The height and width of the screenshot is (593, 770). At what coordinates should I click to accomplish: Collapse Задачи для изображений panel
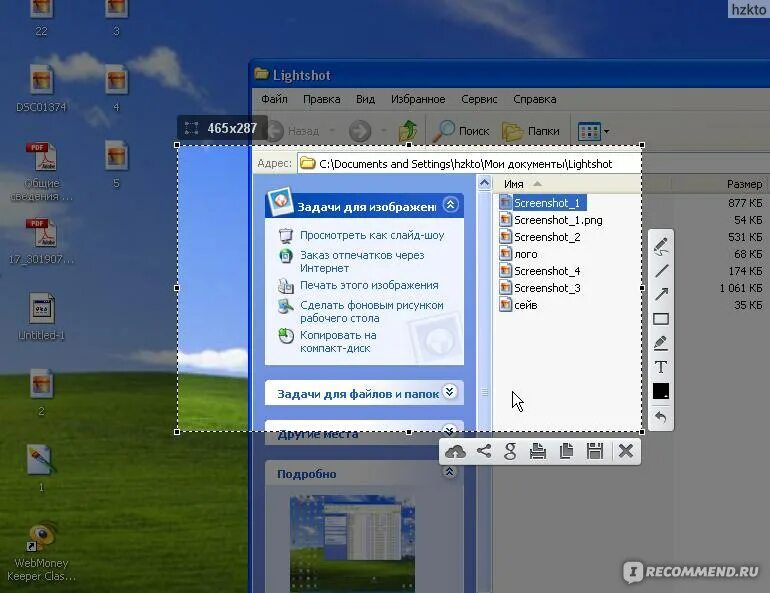click(450, 204)
